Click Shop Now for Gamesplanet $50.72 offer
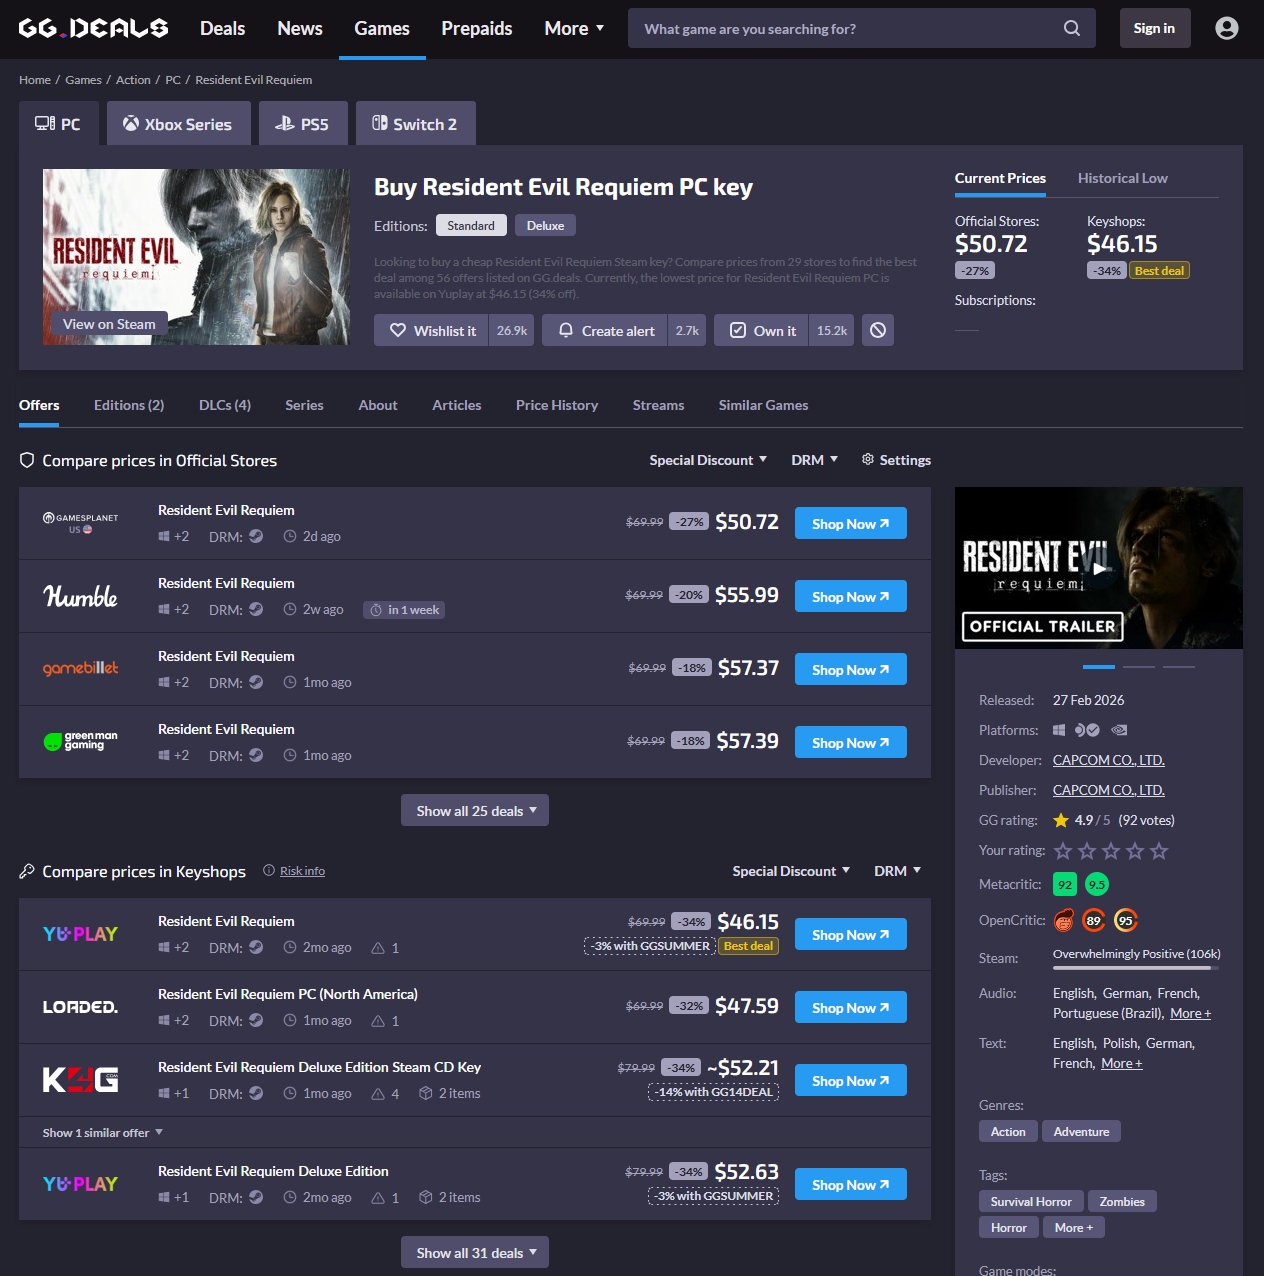 coord(851,523)
